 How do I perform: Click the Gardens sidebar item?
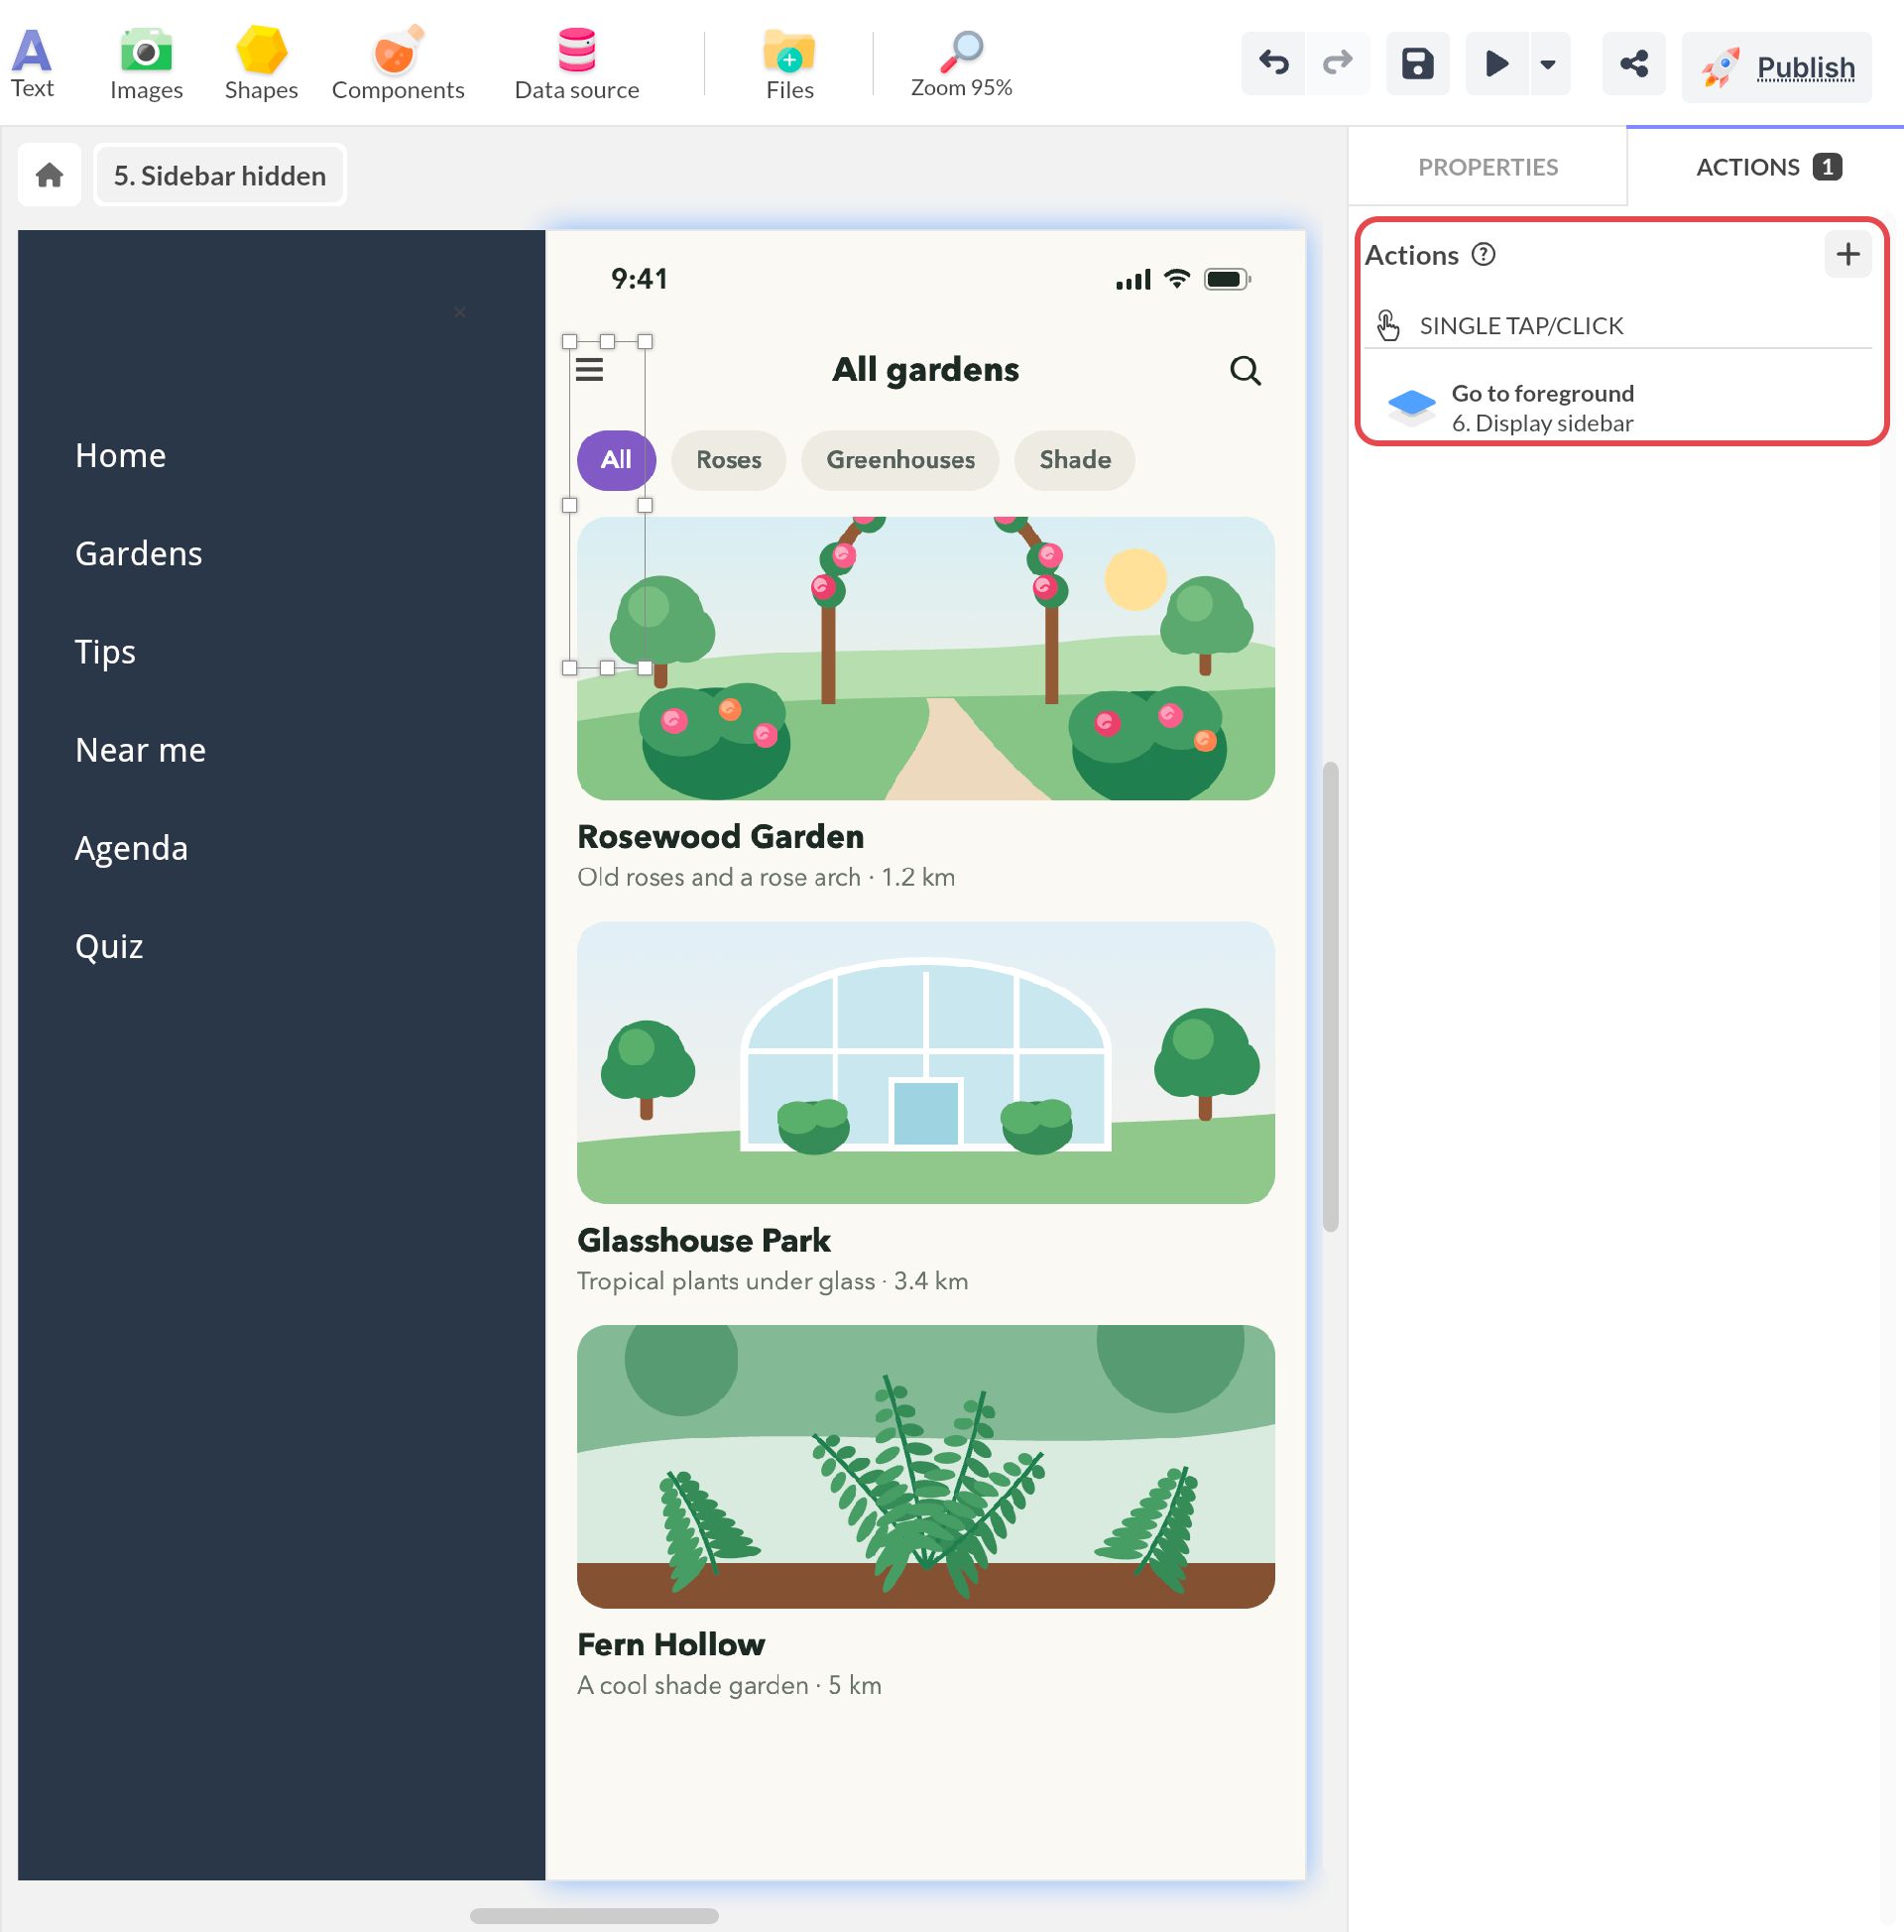[x=138, y=554]
